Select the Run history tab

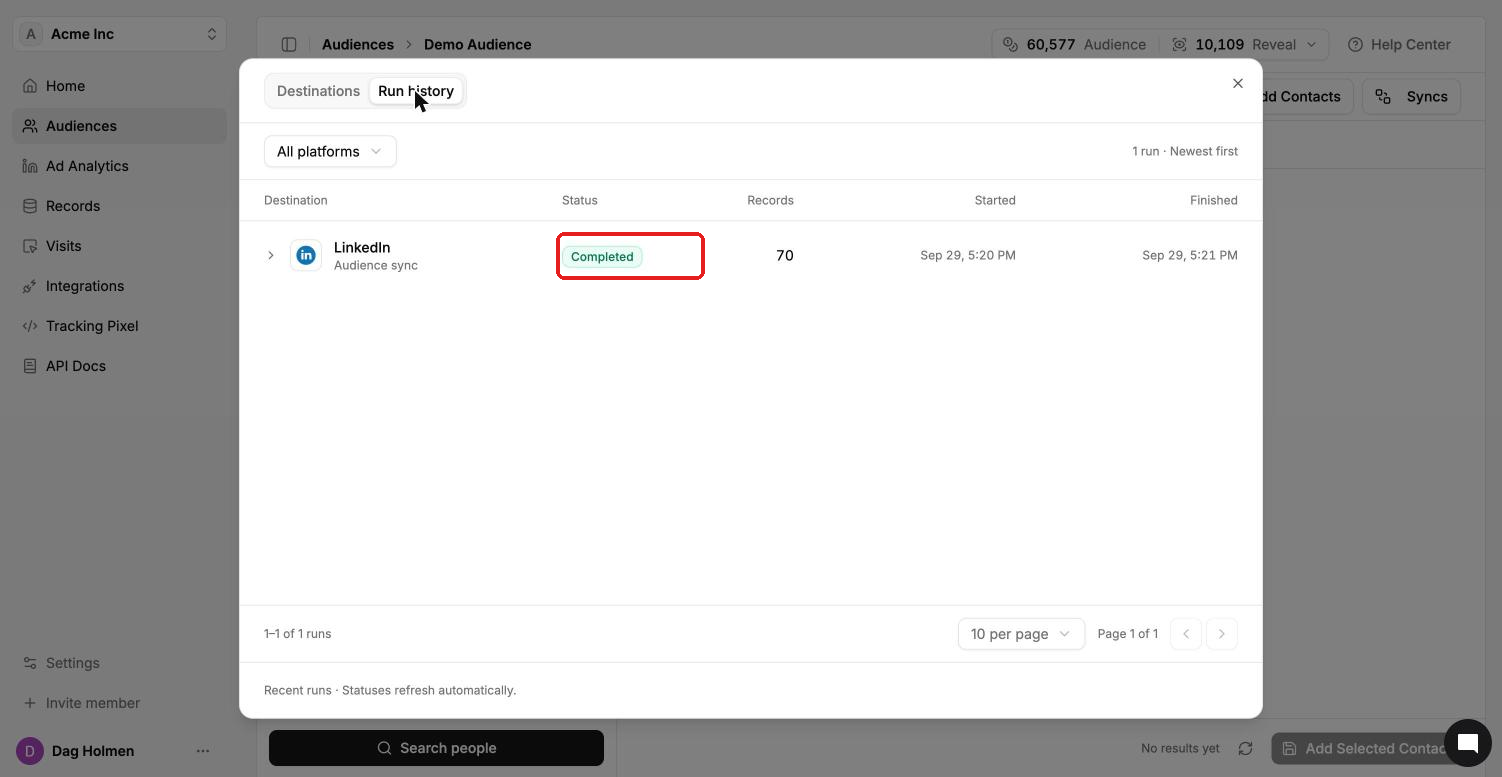click(x=416, y=91)
